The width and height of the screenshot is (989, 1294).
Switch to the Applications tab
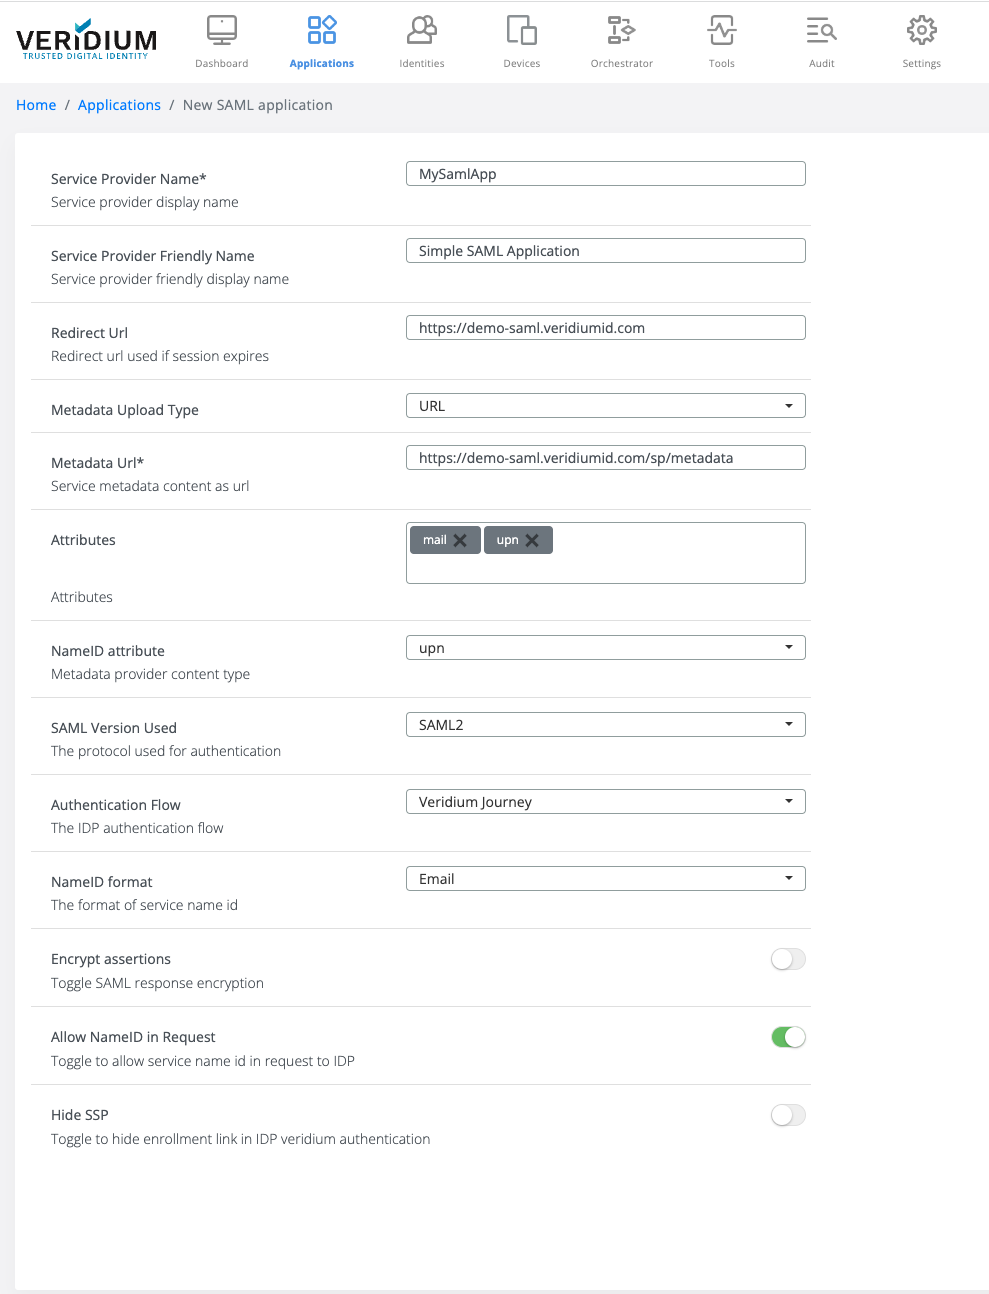321,42
